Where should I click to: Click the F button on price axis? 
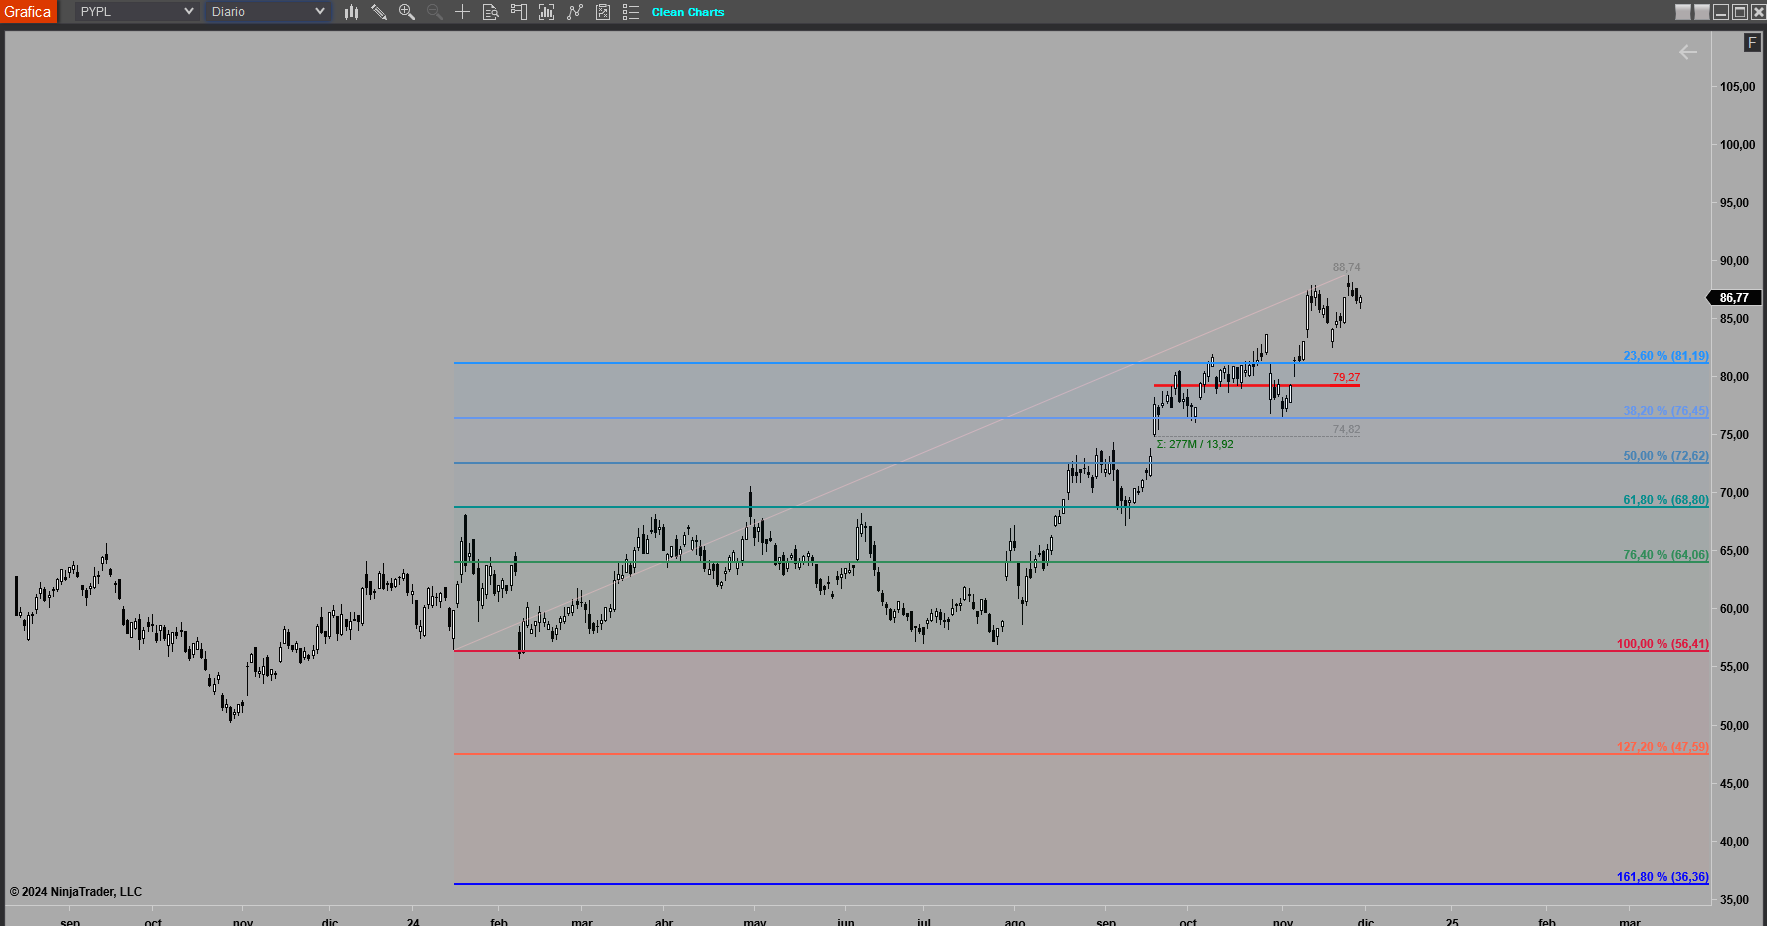pos(1752,42)
